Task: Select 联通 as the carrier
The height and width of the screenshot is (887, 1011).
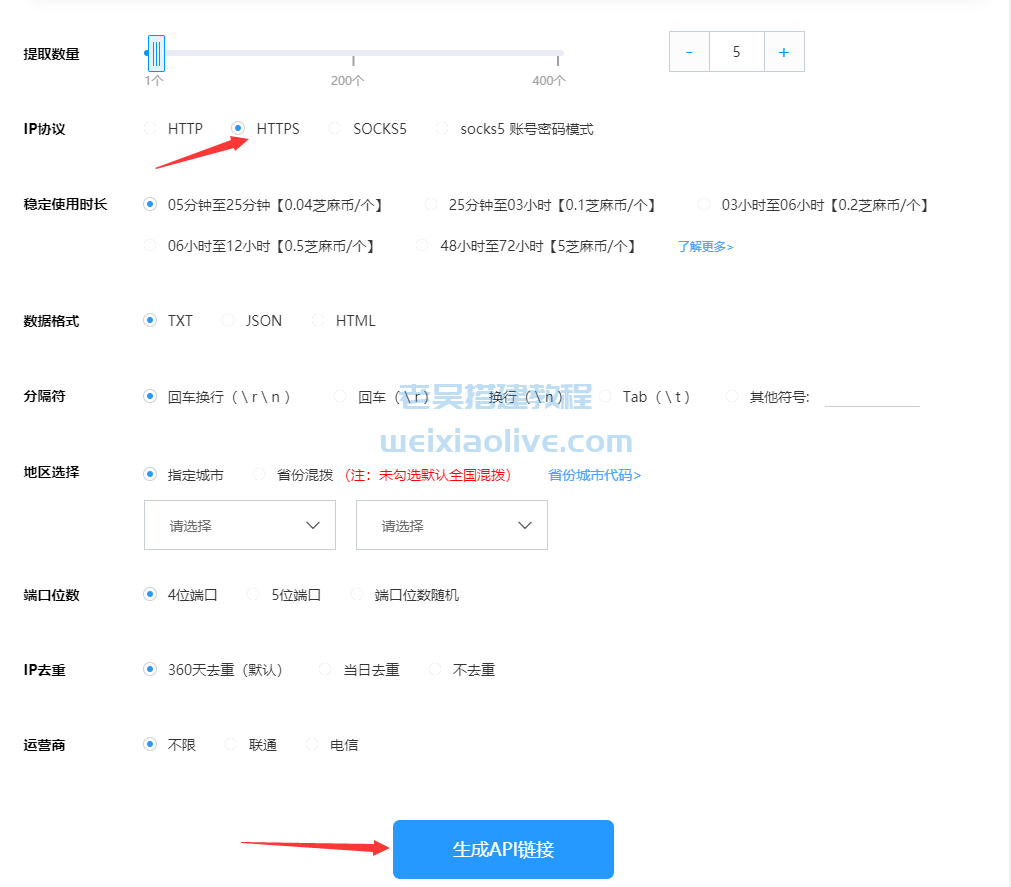Action: pyautogui.click(x=231, y=744)
